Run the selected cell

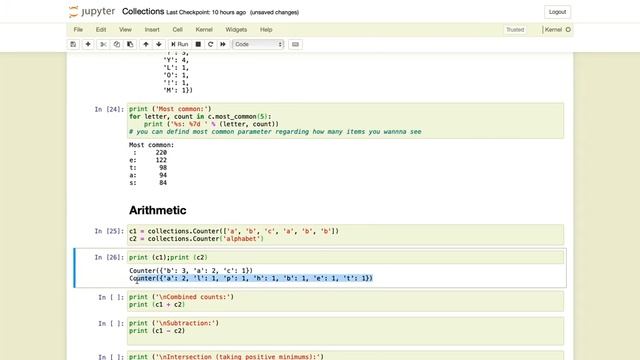180,44
